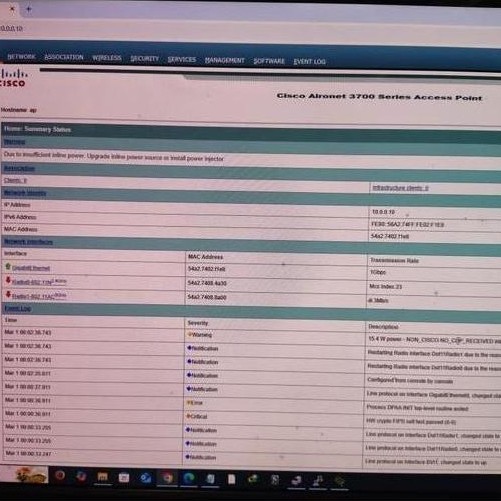
Task: Click the Configured from console description
Action: pos(410,380)
